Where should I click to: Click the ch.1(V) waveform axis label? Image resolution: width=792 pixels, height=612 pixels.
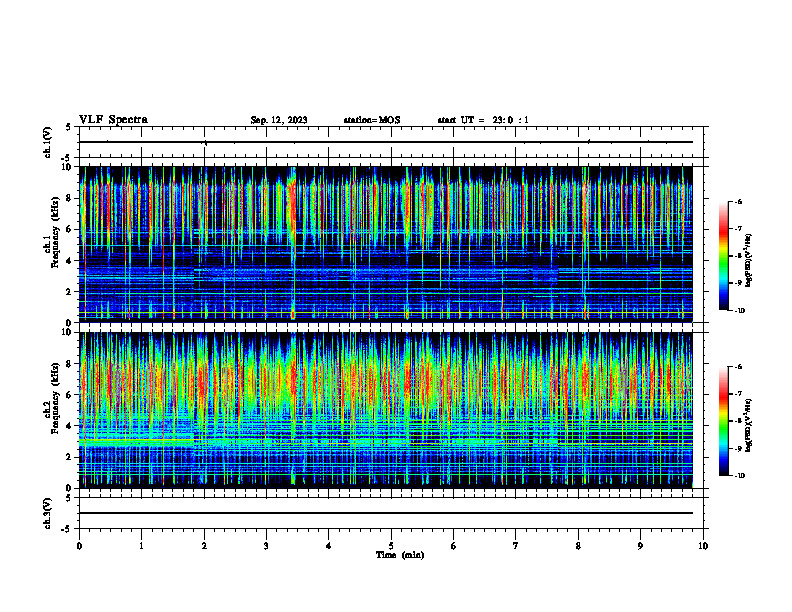point(48,142)
